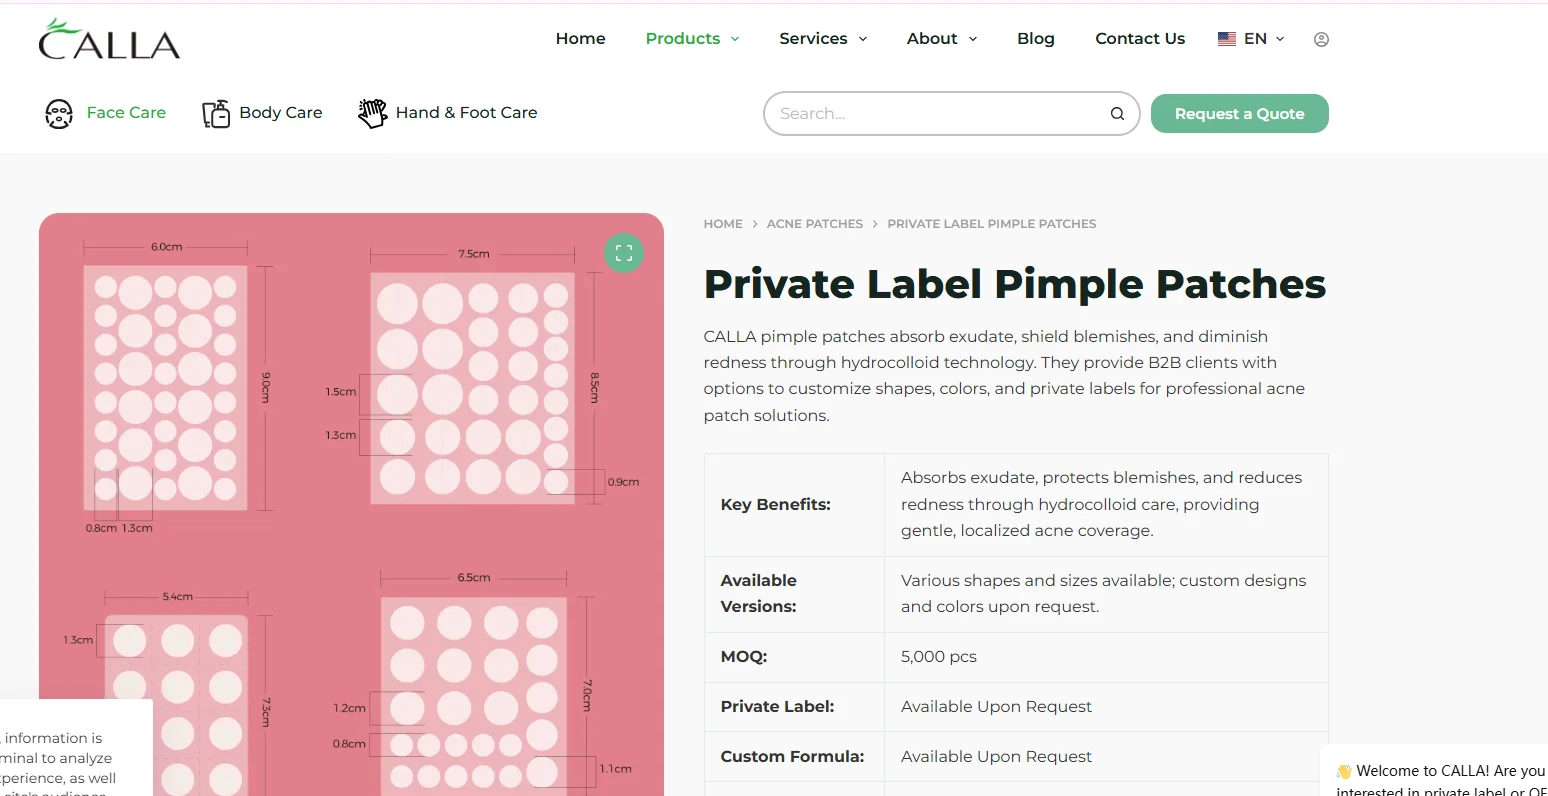The height and width of the screenshot is (796, 1548).
Task: Open the ACNE PATCHES breadcrumb link
Action: coord(815,223)
